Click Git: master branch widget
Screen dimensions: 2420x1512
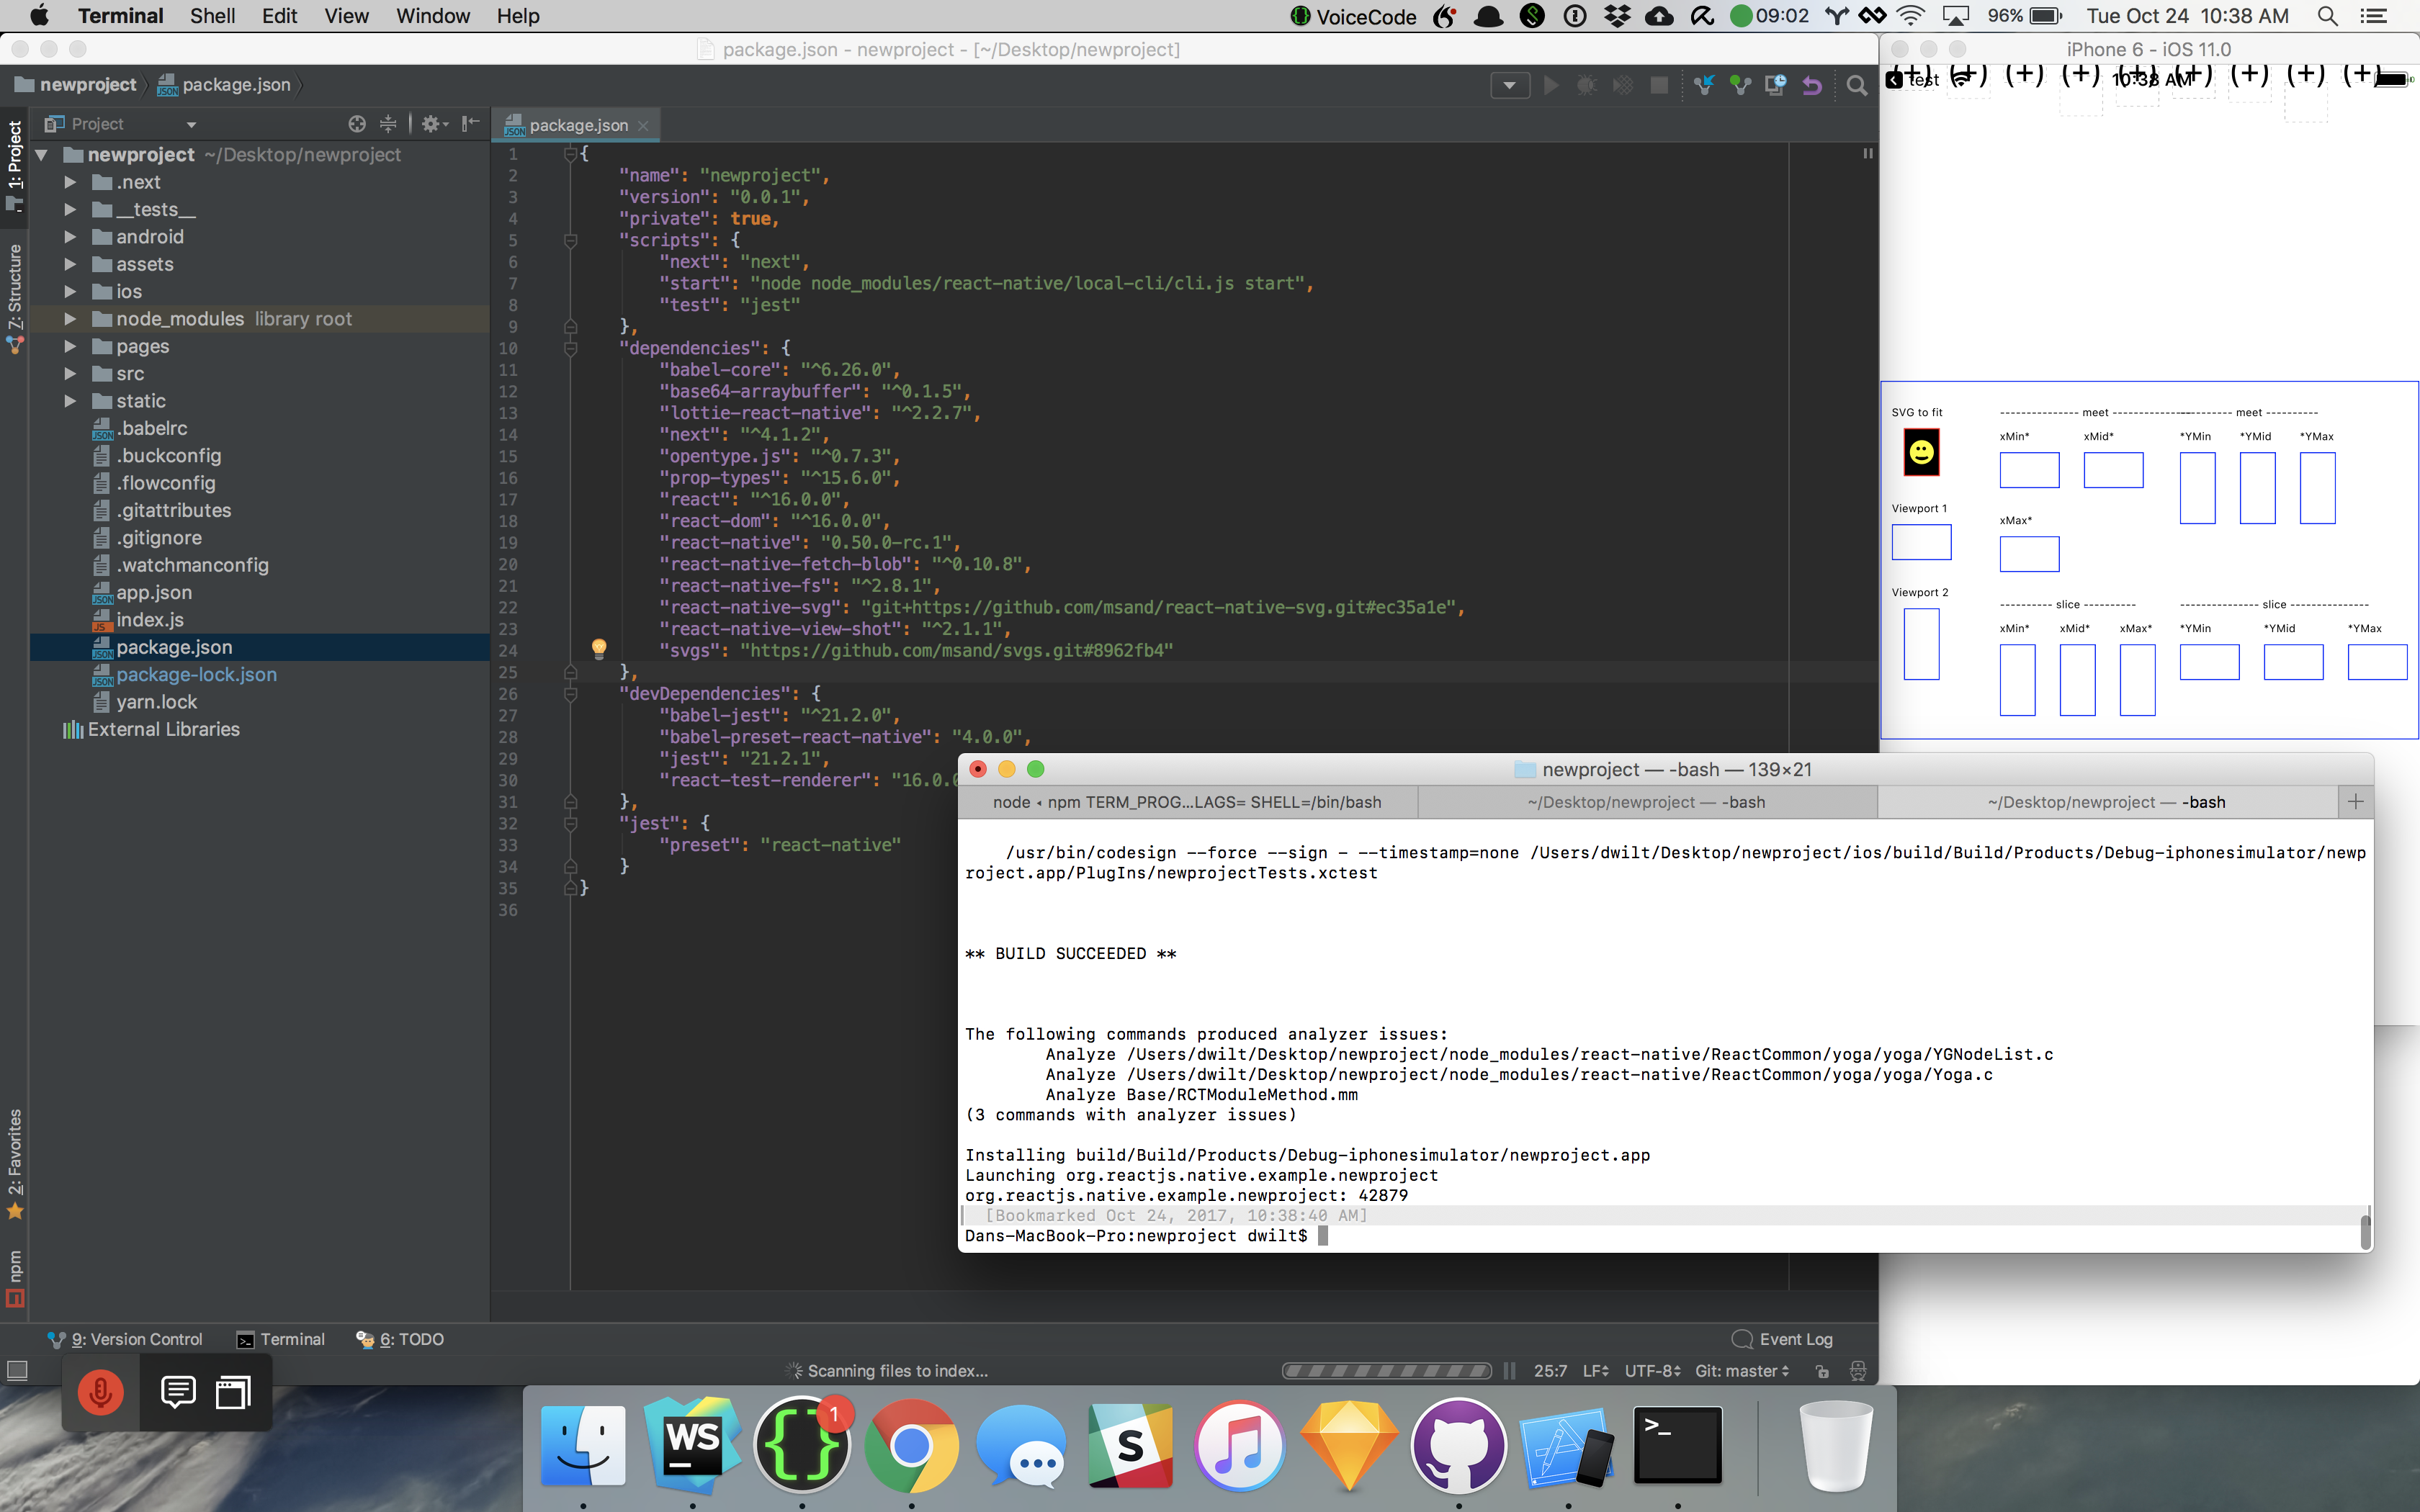[x=1741, y=1371]
